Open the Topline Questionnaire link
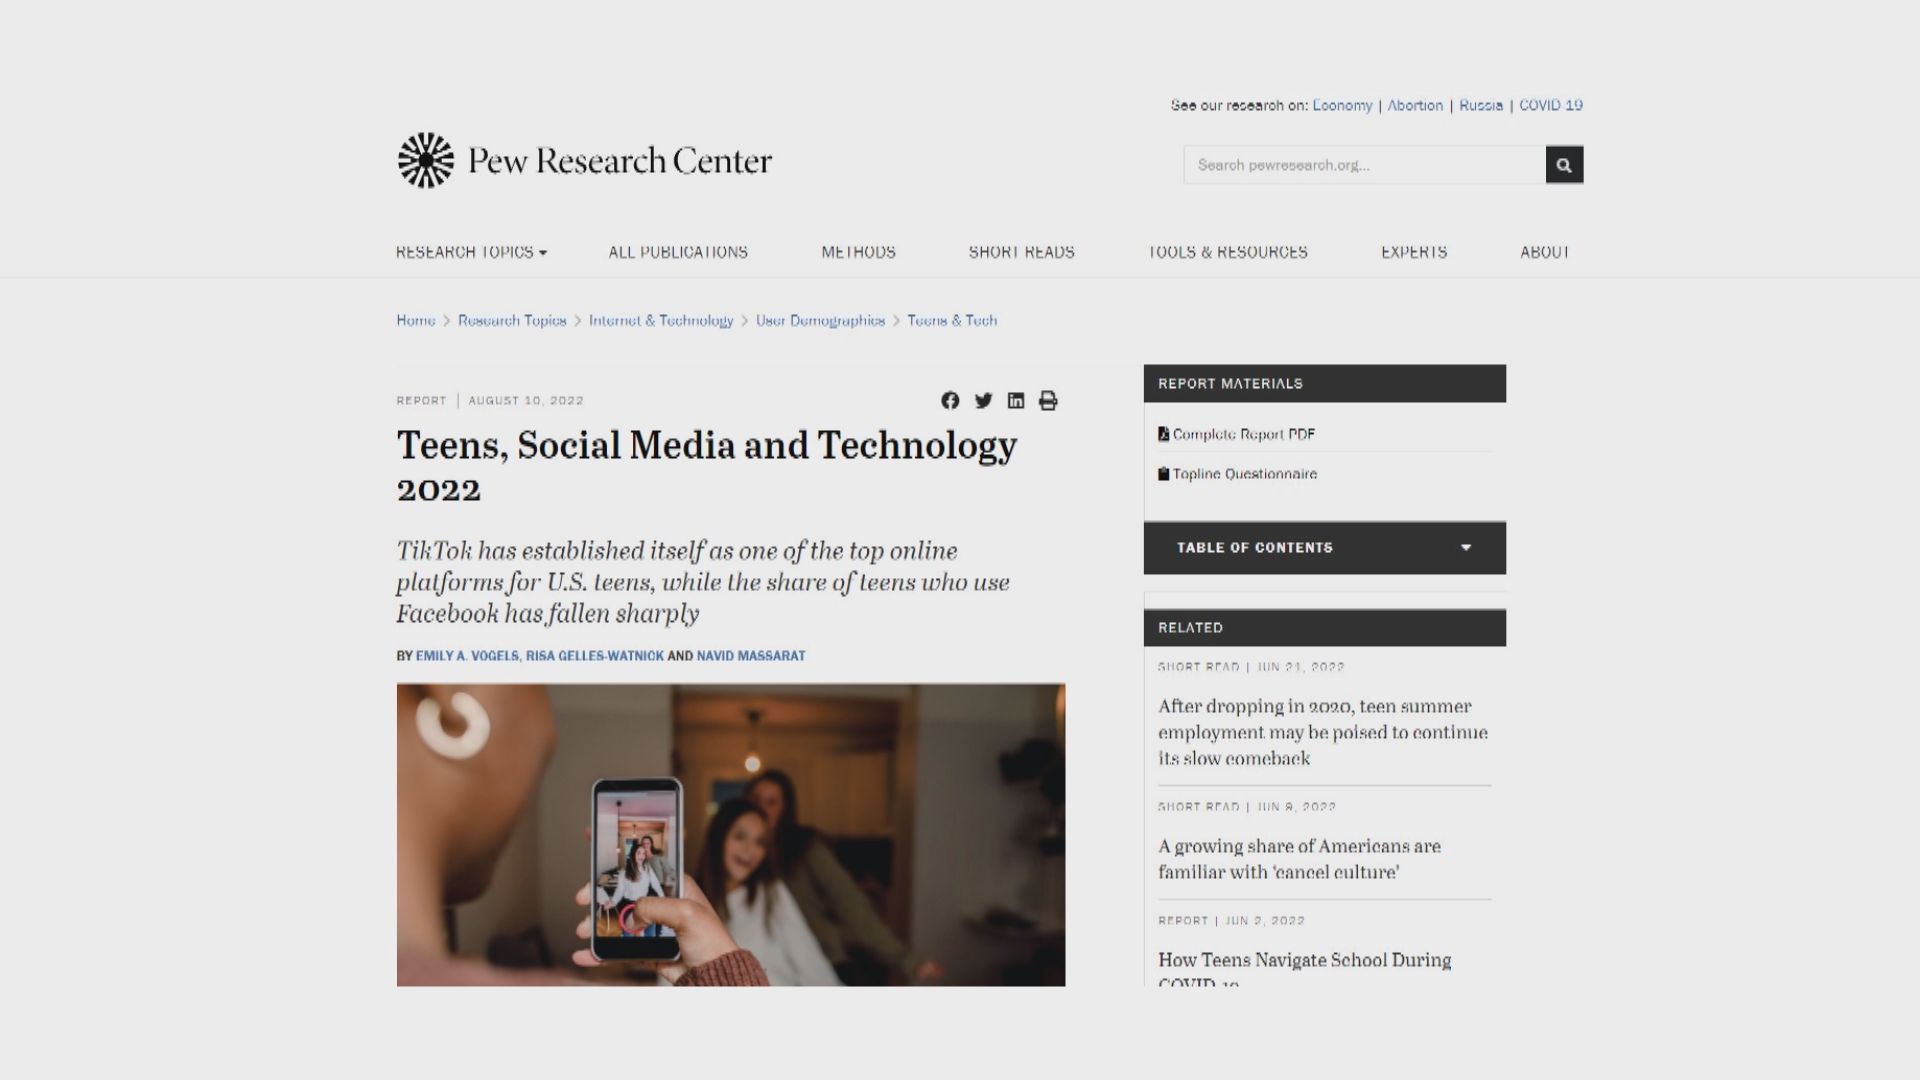 click(x=1244, y=474)
